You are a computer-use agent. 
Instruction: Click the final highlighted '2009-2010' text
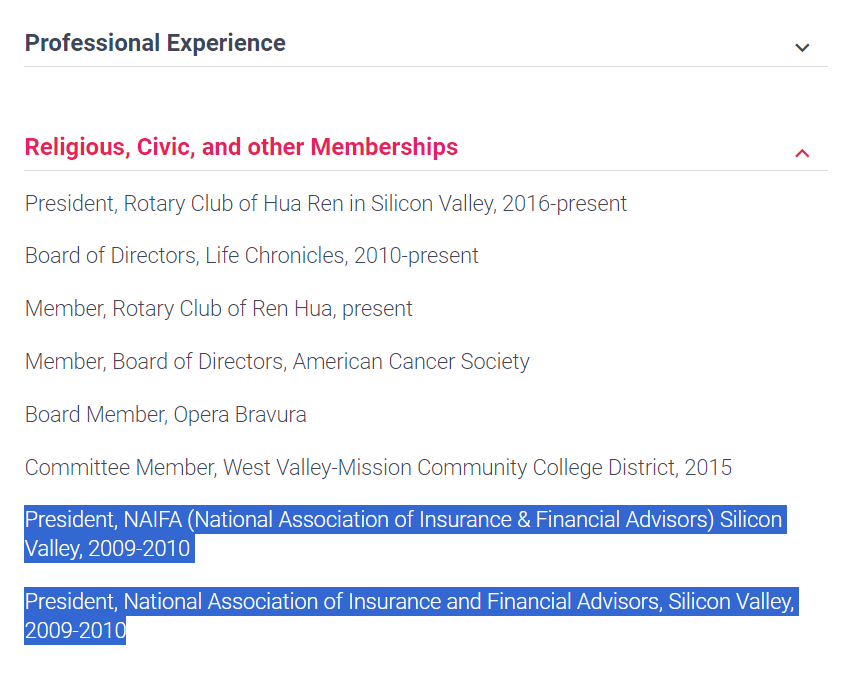point(75,630)
